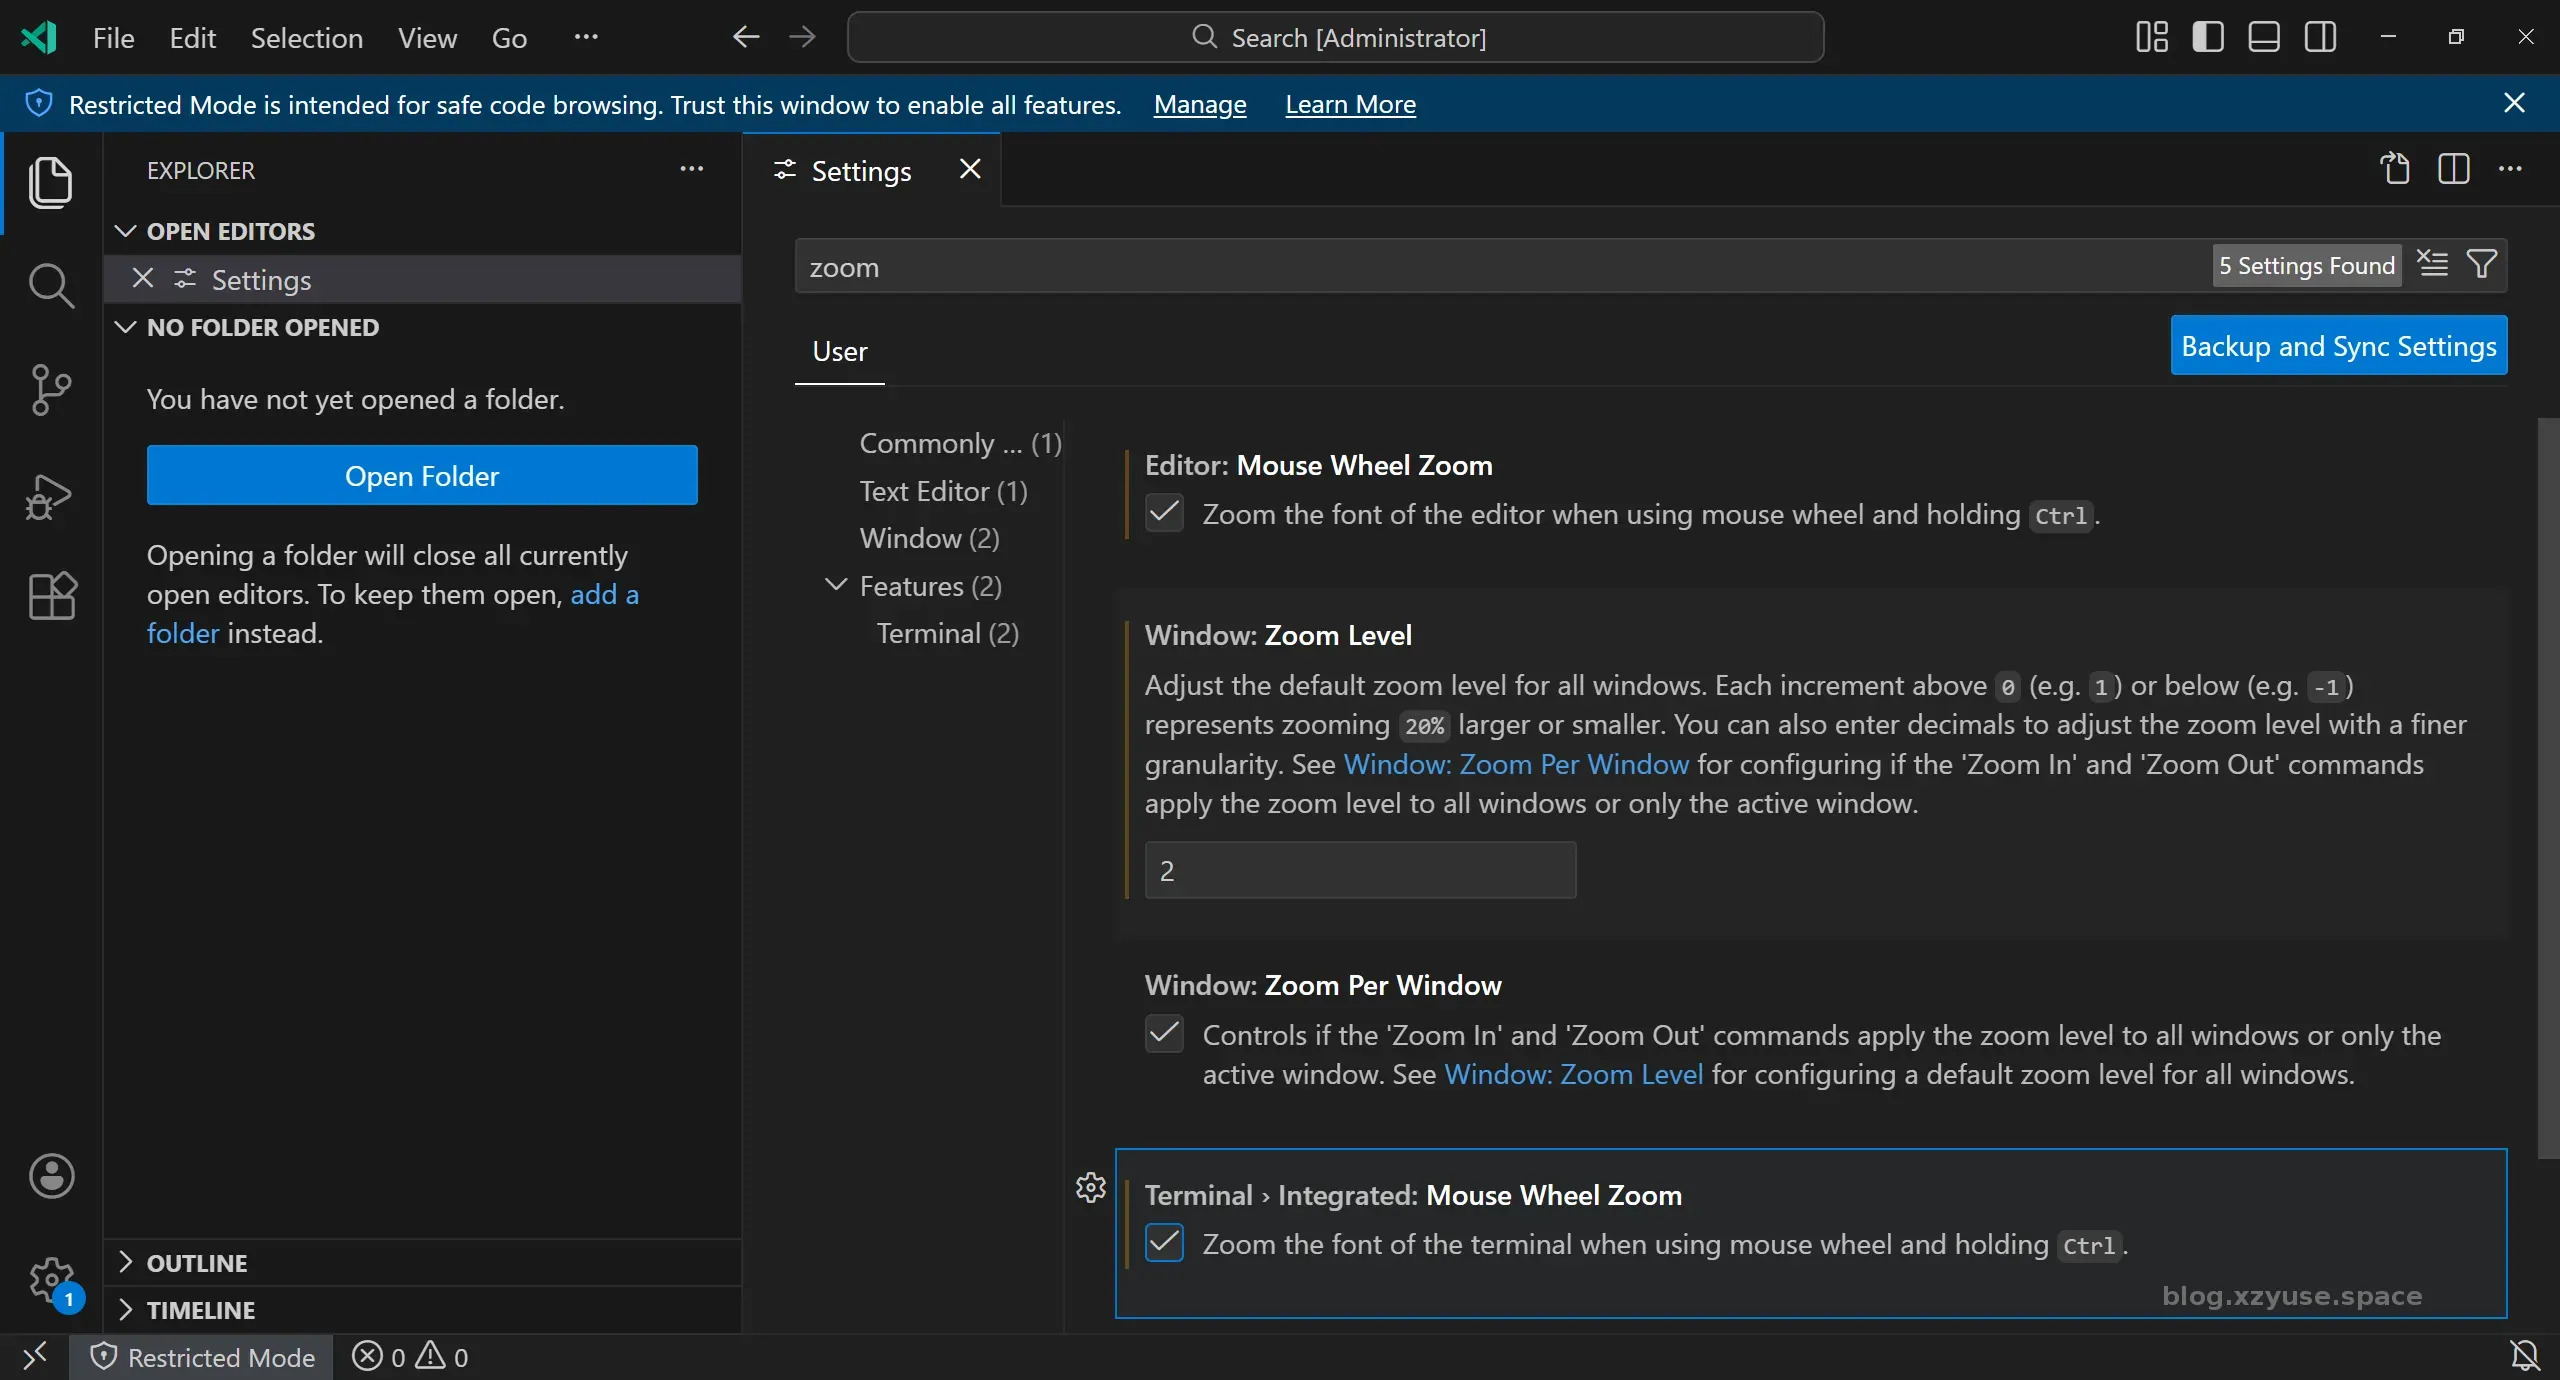Click the Zoom Level value input field
The width and height of the screenshot is (2560, 1380).
[x=1359, y=870]
